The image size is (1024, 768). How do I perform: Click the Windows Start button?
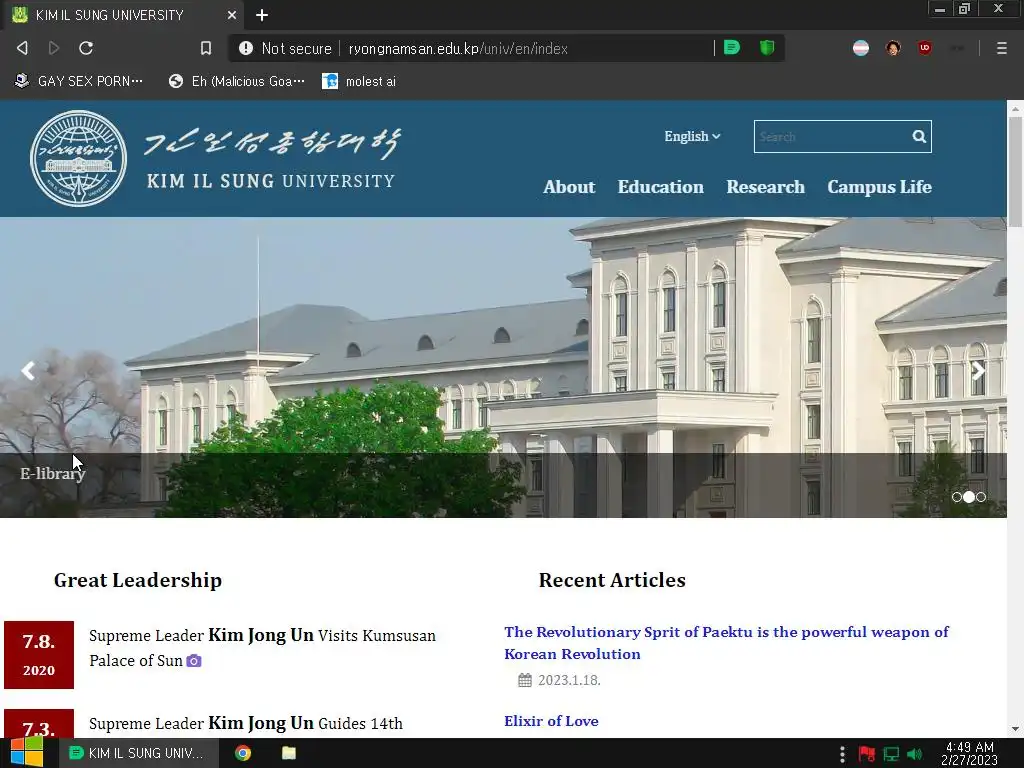pos(27,753)
